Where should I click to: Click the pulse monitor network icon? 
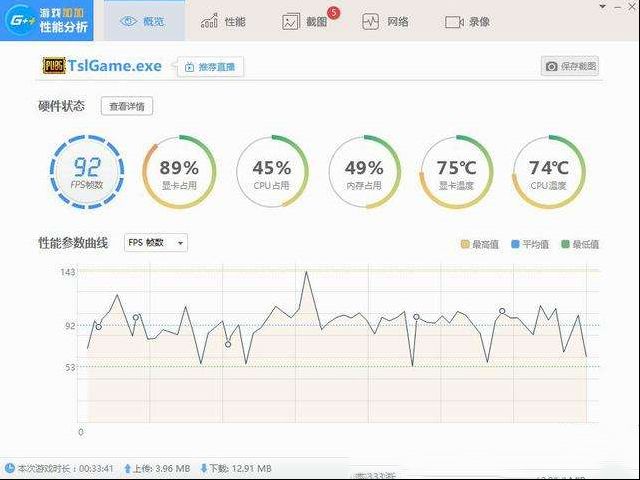(370, 21)
